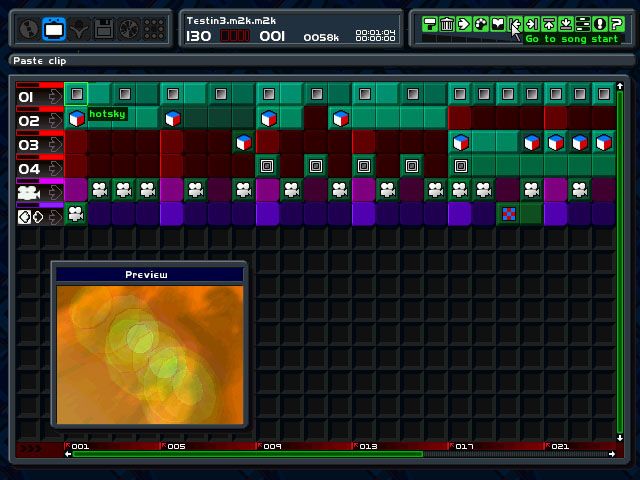
Task: Click the left arrow of horizontal scrollbar
Action: [68, 455]
